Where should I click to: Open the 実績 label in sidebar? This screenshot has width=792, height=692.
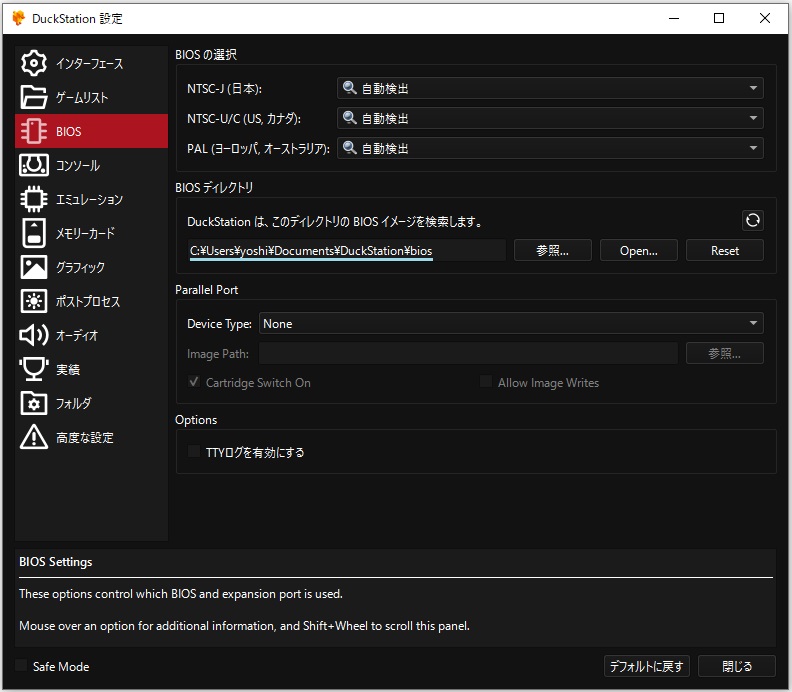(68, 370)
